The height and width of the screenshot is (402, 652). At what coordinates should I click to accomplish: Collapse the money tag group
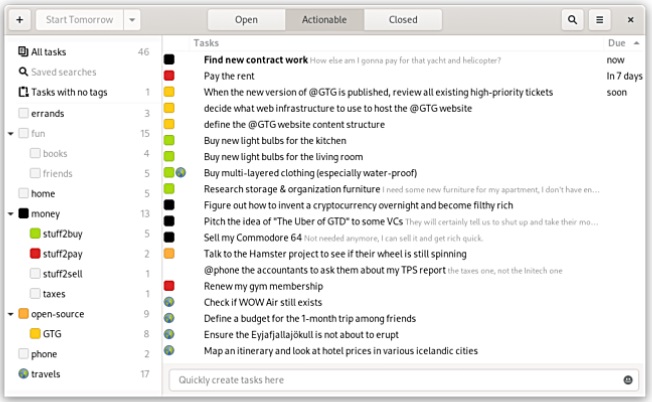[11, 214]
